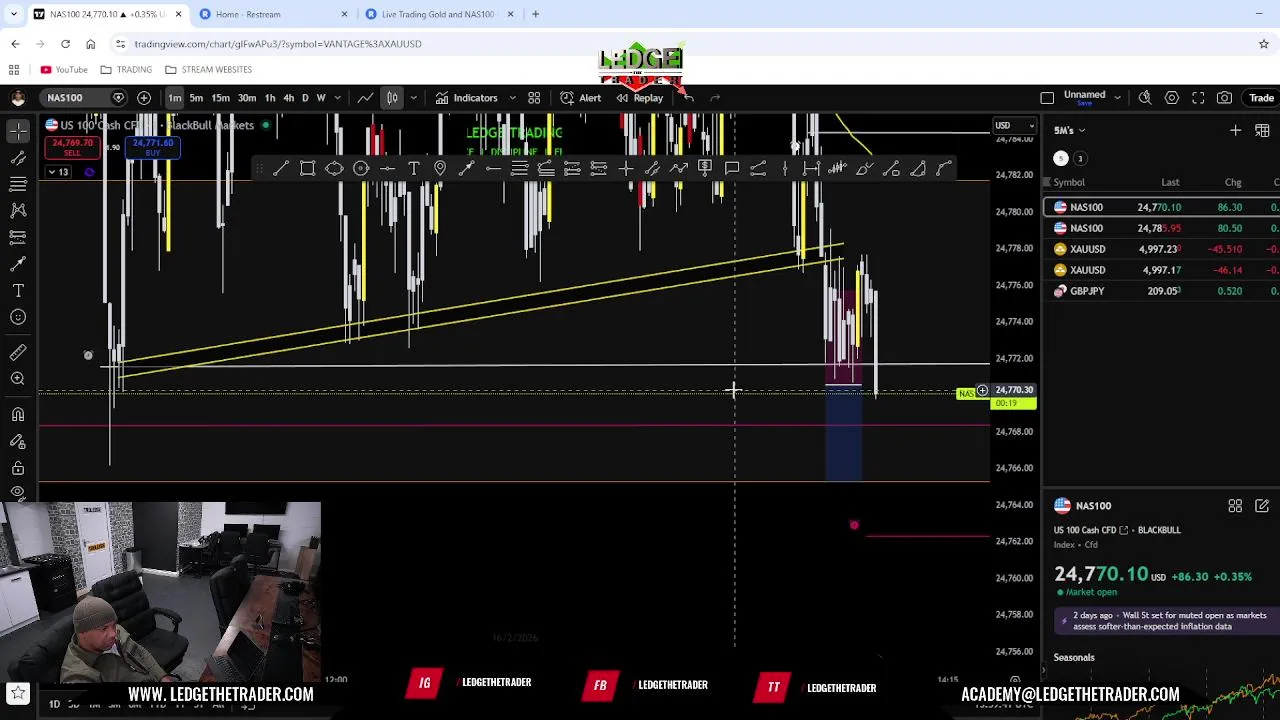Enter fullscreen chart mode
The height and width of the screenshot is (720, 1280).
tap(1198, 98)
